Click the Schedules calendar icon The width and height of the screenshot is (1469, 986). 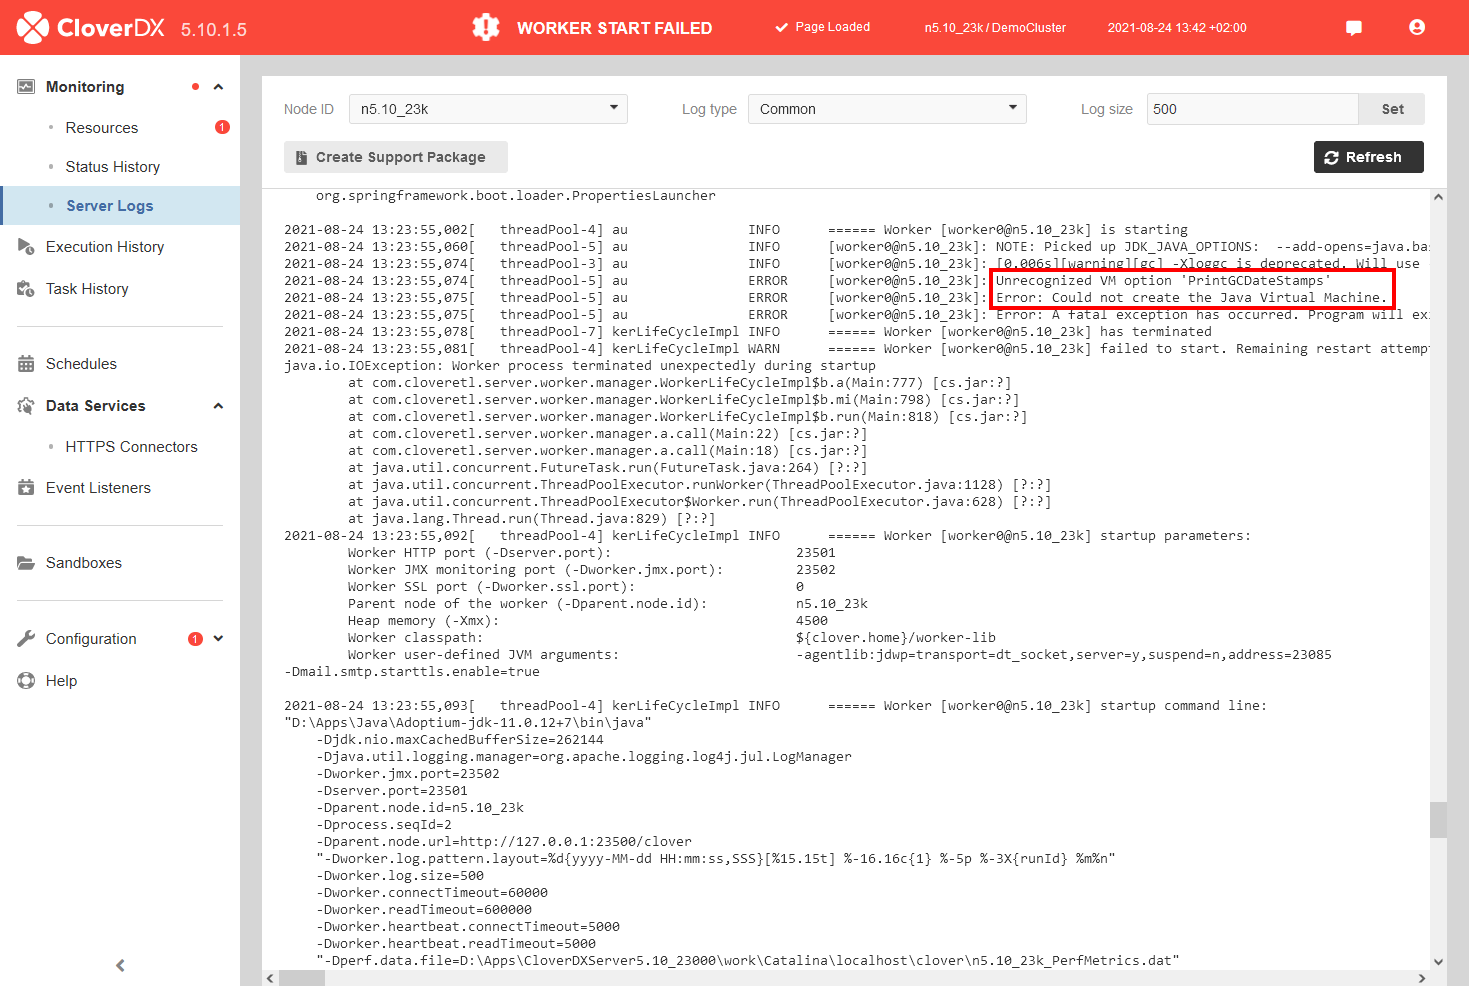pos(26,364)
